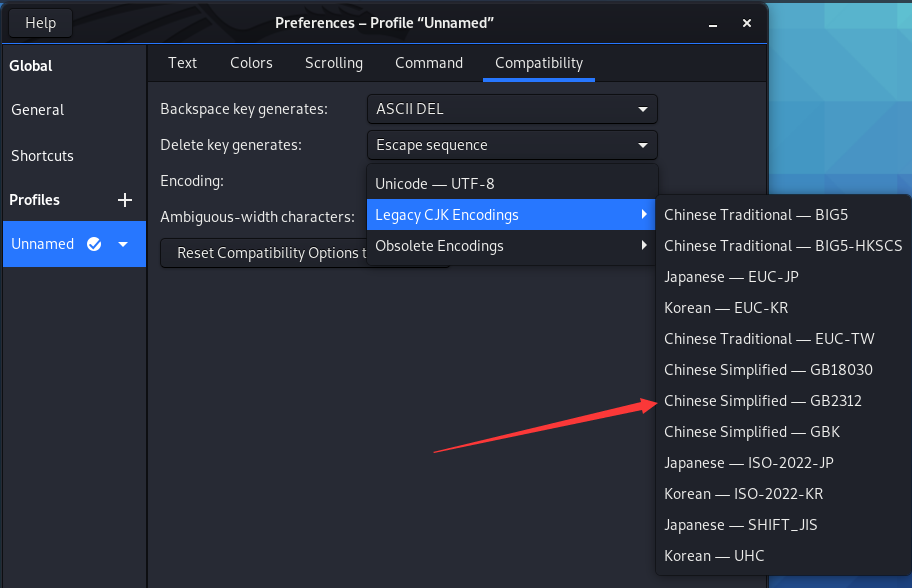Click the default profile checkmark icon

pyautogui.click(x=94, y=244)
